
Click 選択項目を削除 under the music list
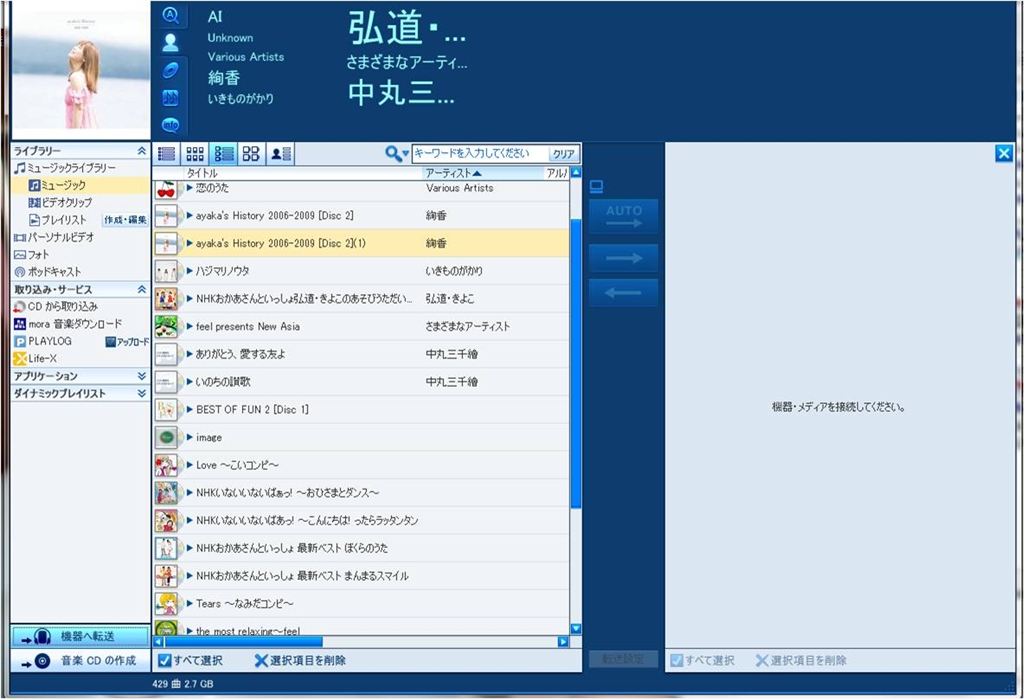click(300, 660)
